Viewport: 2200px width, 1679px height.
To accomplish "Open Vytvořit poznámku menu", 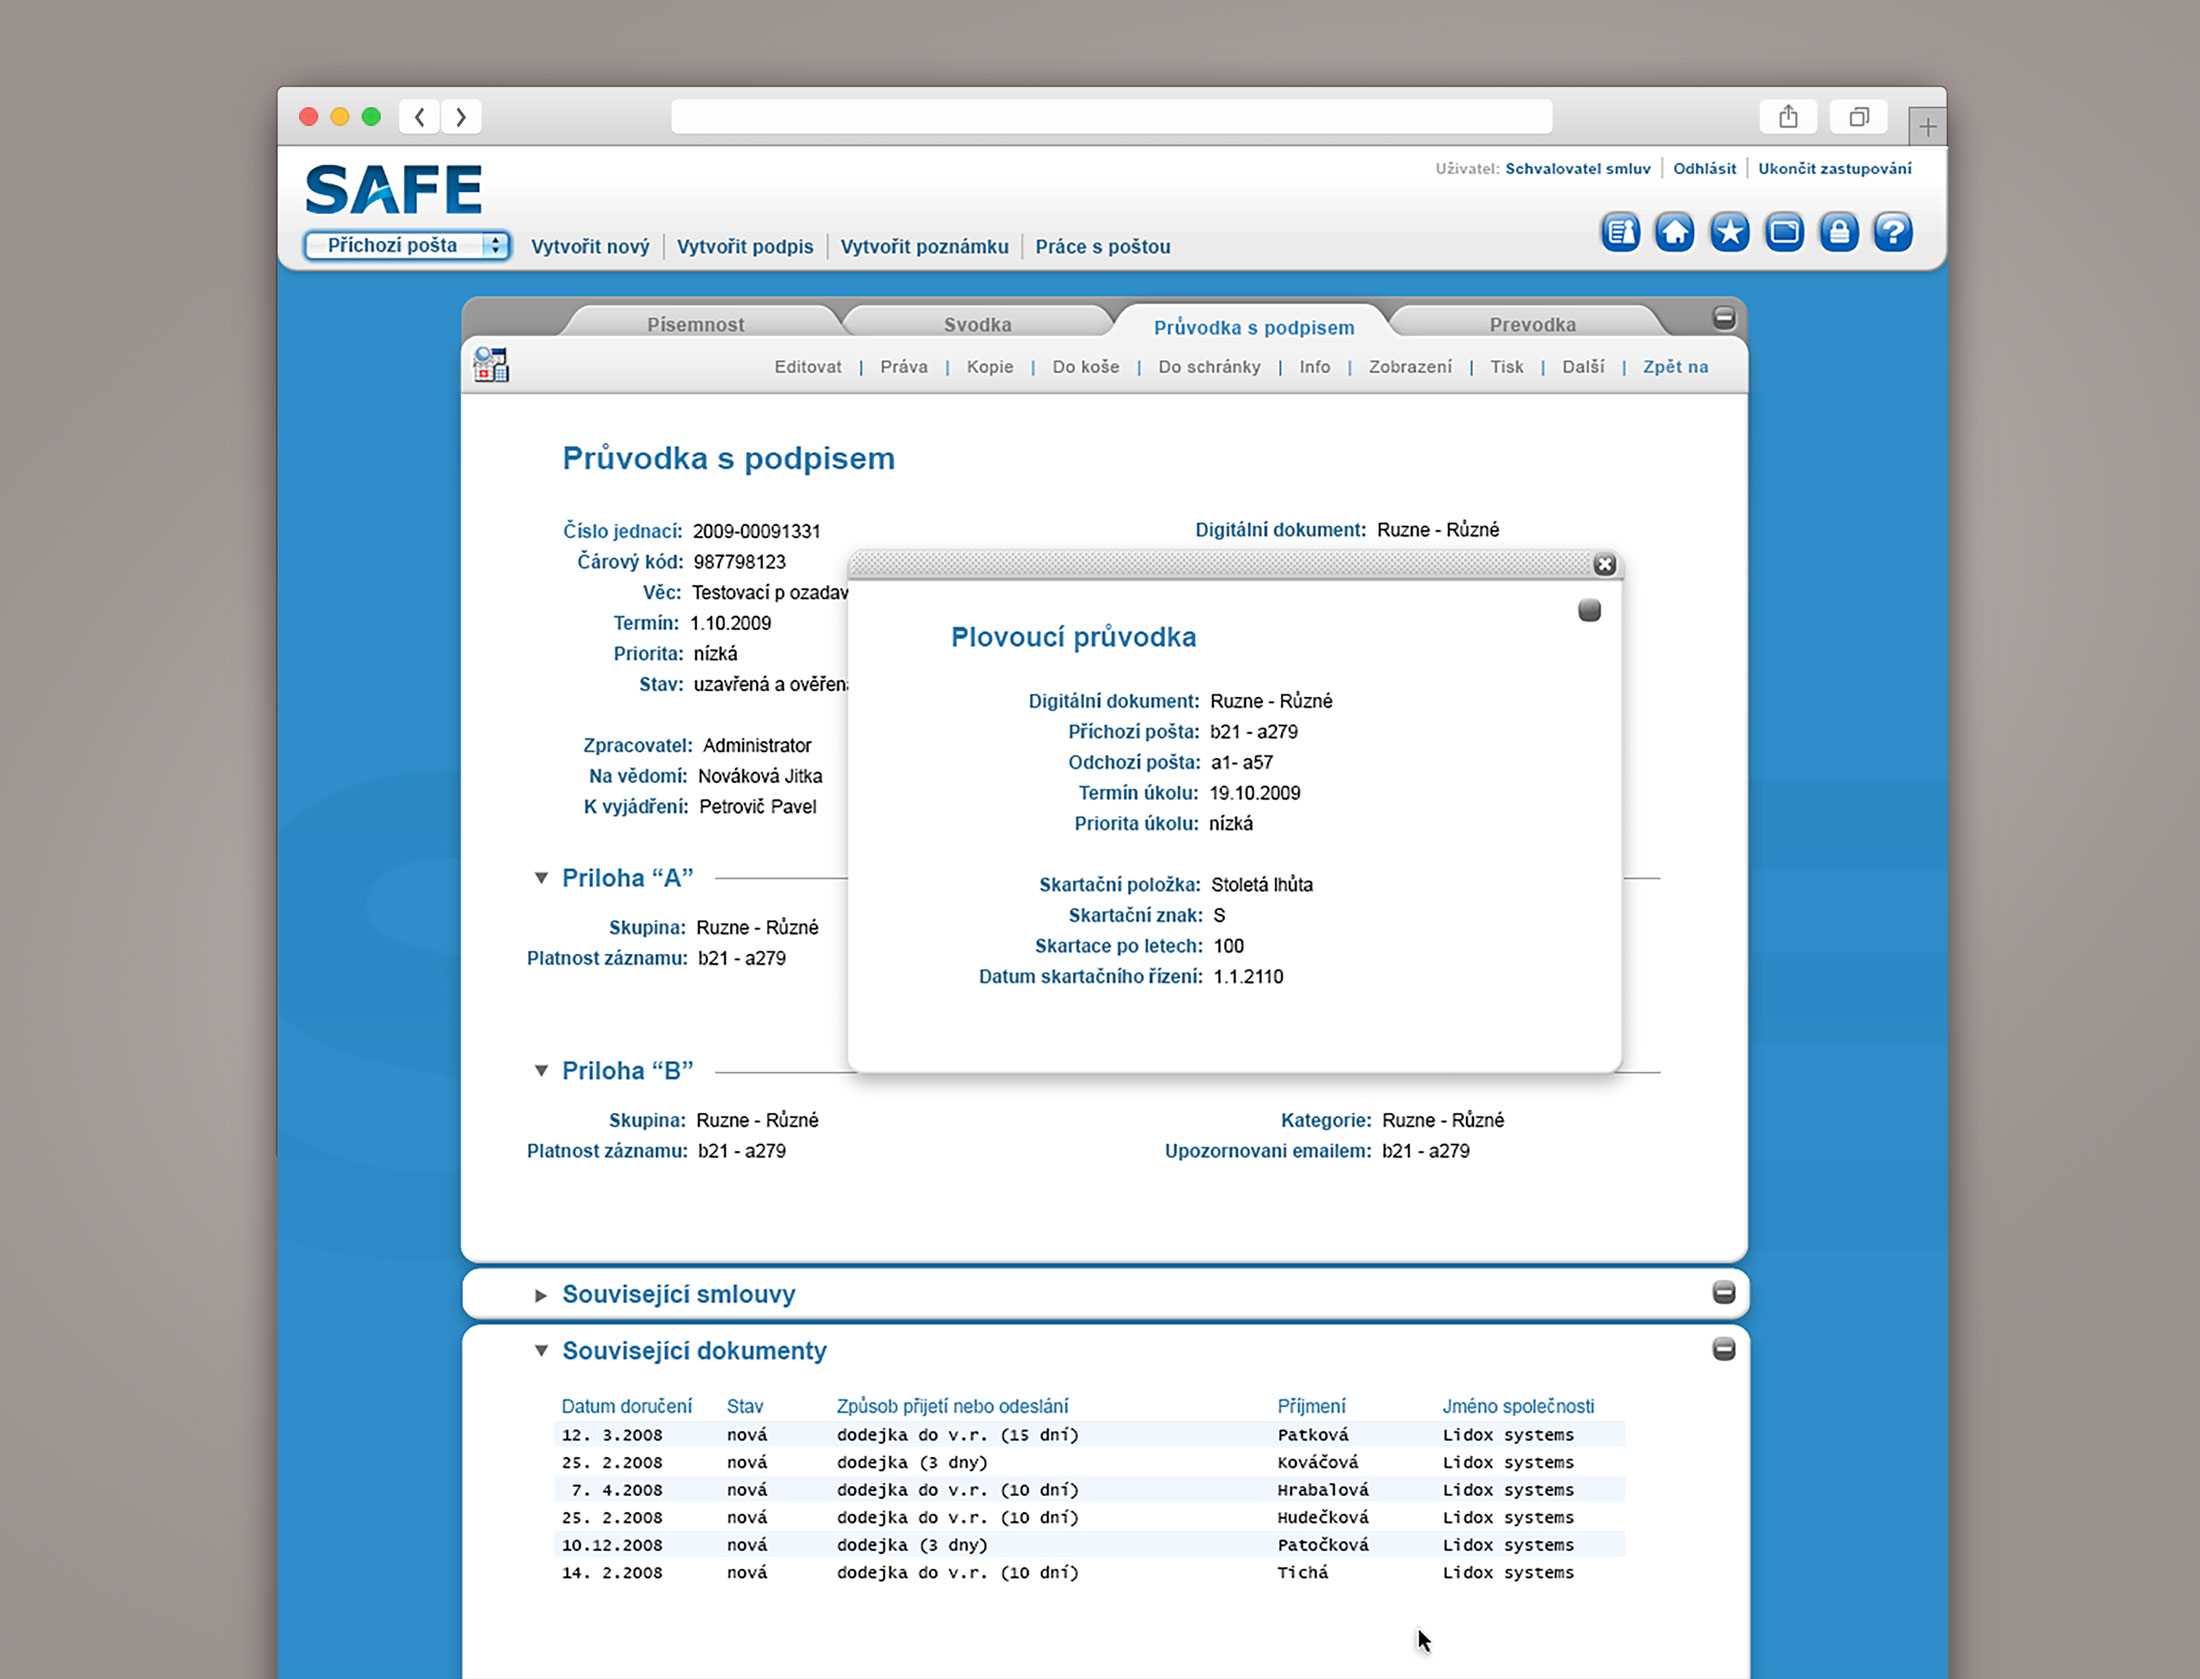I will [924, 246].
